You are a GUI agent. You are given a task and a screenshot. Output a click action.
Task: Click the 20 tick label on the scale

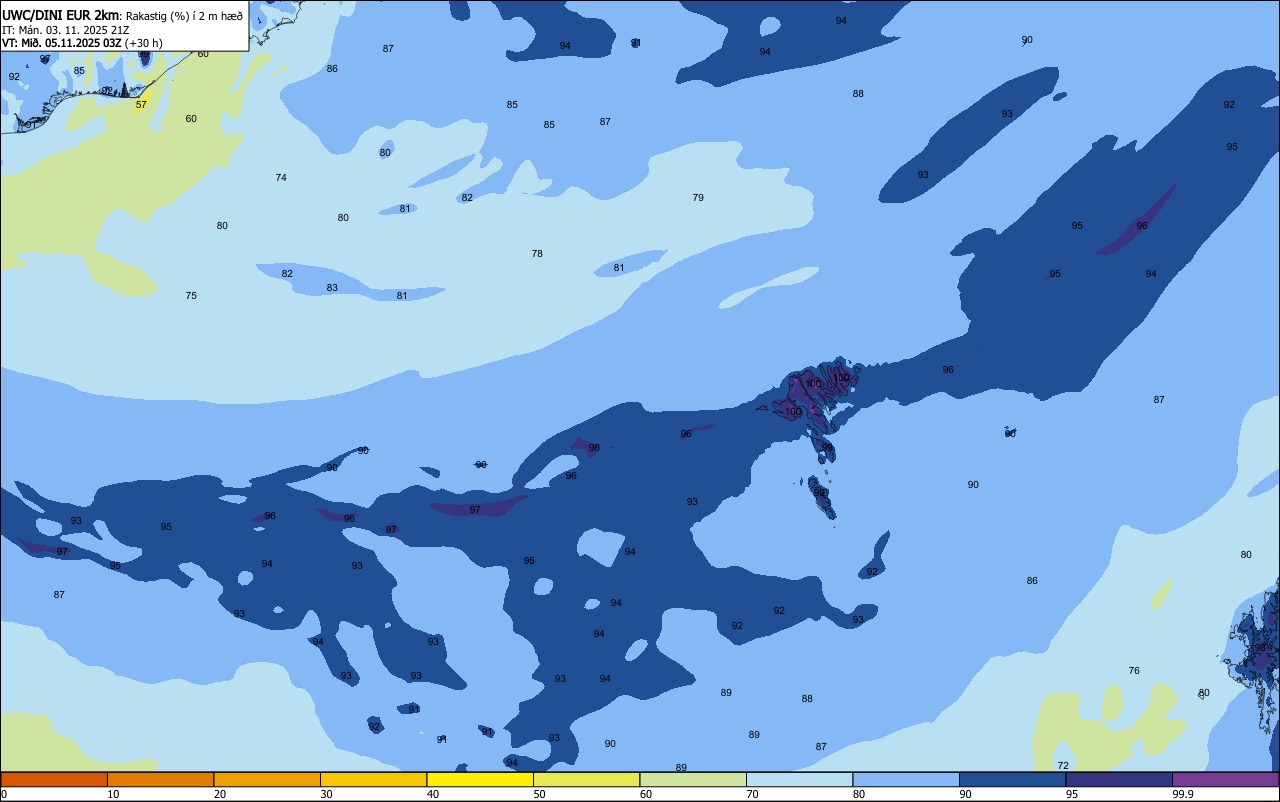coord(220,794)
